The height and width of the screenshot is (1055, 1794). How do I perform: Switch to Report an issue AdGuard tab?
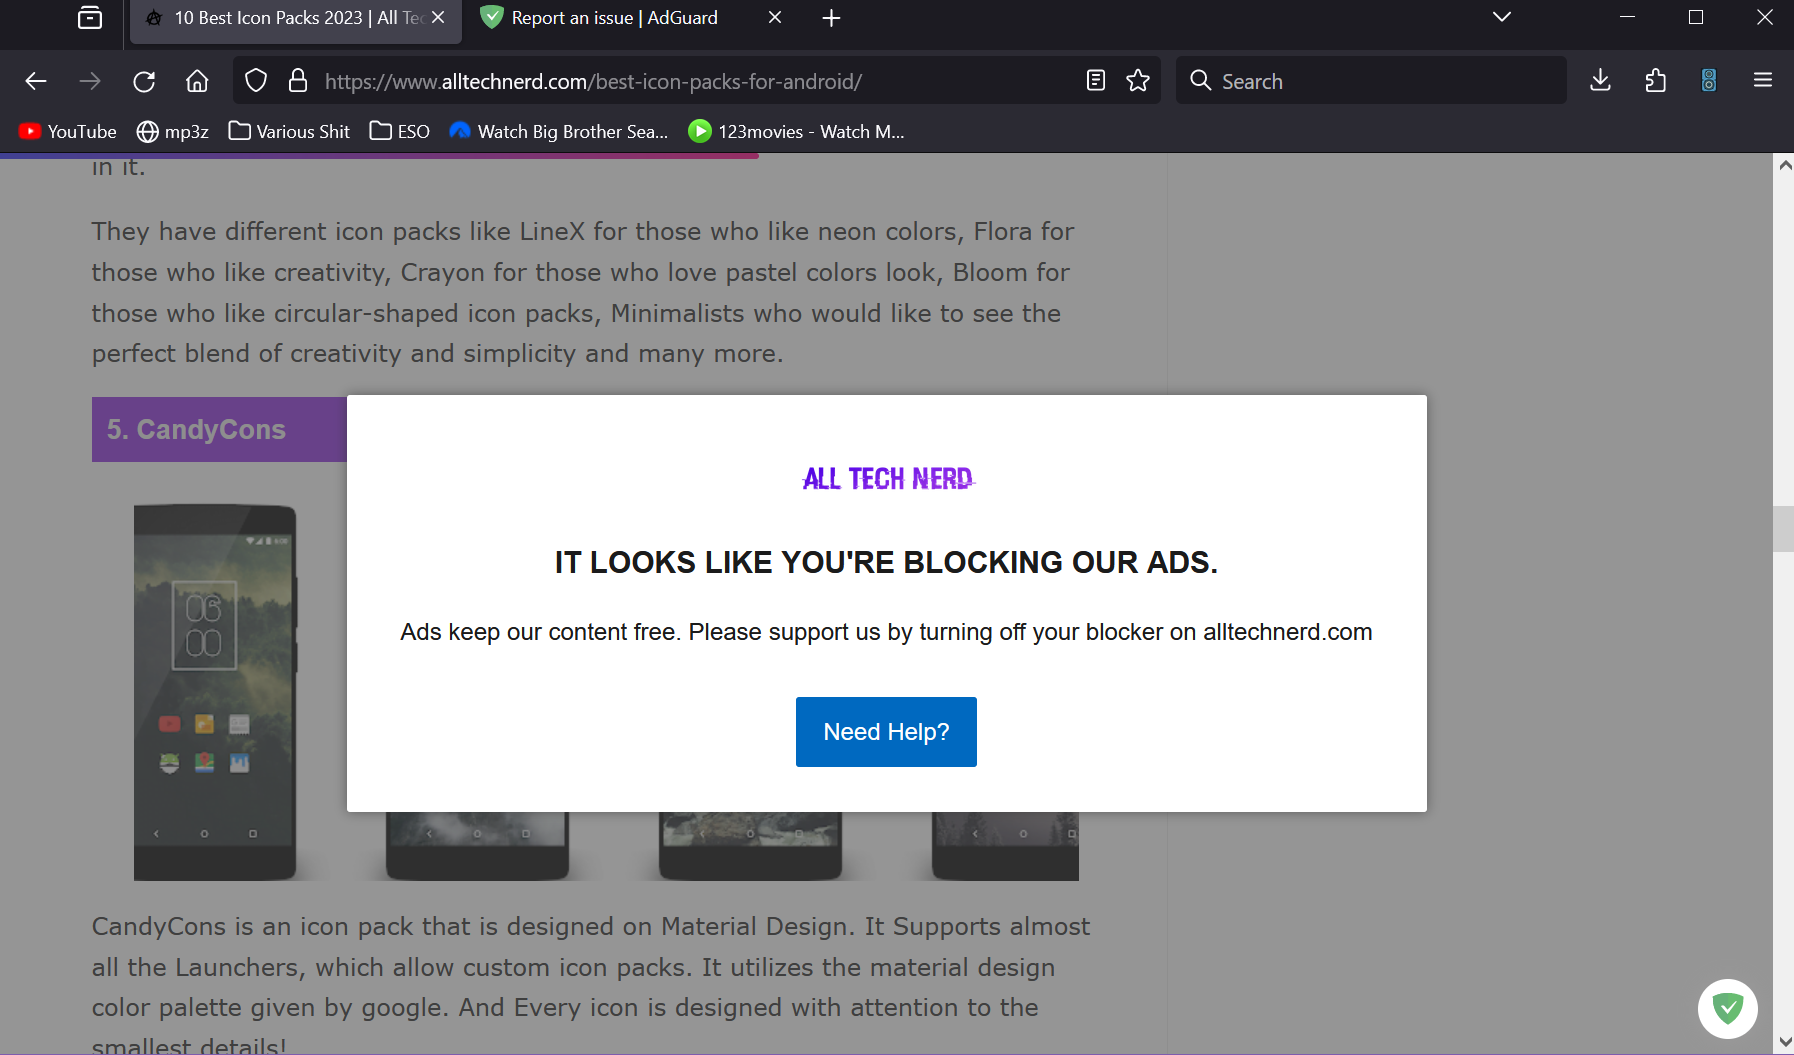(614, 18)
